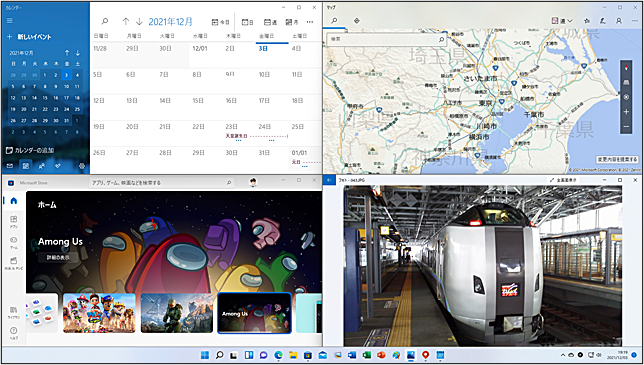
Task: Open calendar settings gear icon
Action: point(82,166)
